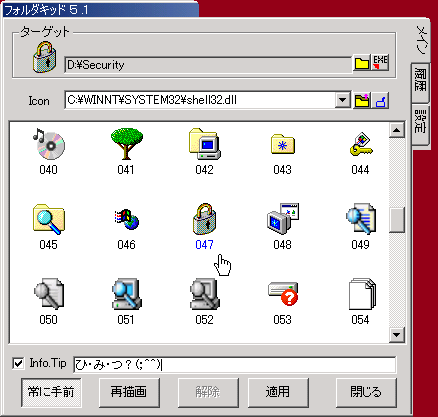The width and height of the screenshot is (438, 417).
Task: Click the 適用 button
Action: tap(278, 392)
